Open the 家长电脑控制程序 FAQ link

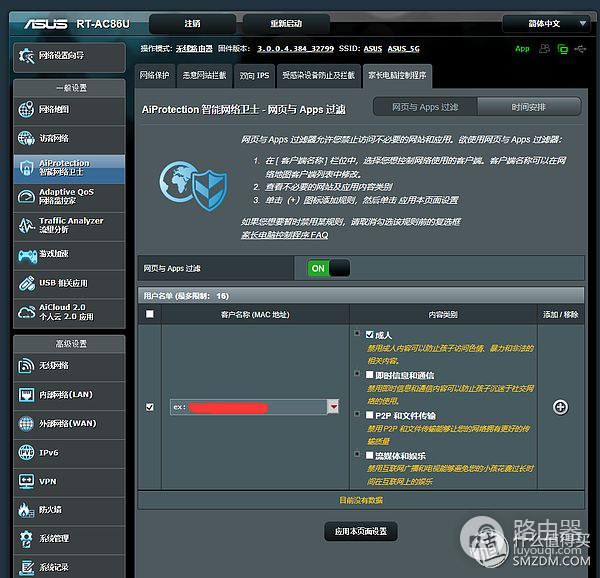pos(285,235)
